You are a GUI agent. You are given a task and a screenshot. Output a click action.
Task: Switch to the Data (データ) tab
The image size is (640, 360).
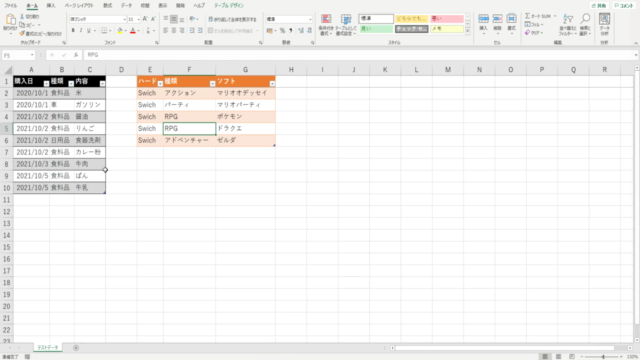(x=126, y=5)
